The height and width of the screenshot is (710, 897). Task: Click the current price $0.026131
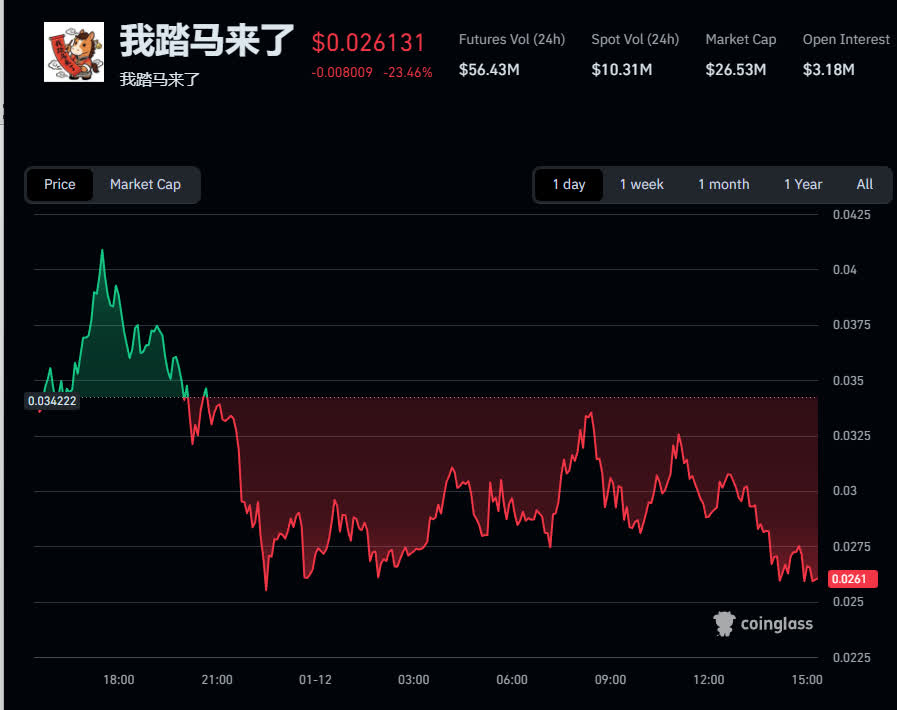368,43
